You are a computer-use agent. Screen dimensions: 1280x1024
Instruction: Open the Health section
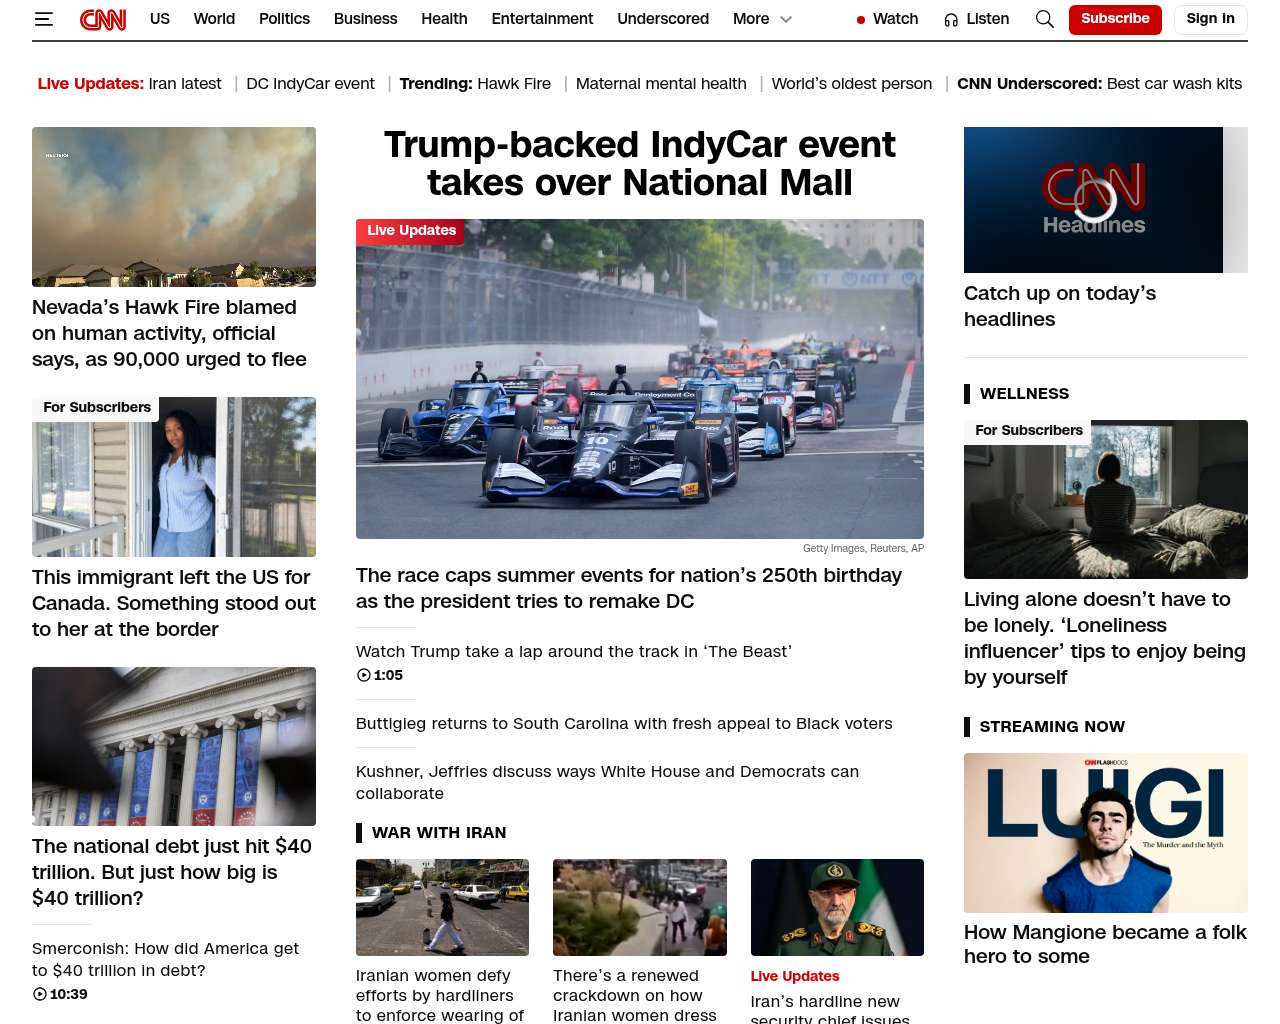pyautogui.click(x=444, y=19)
